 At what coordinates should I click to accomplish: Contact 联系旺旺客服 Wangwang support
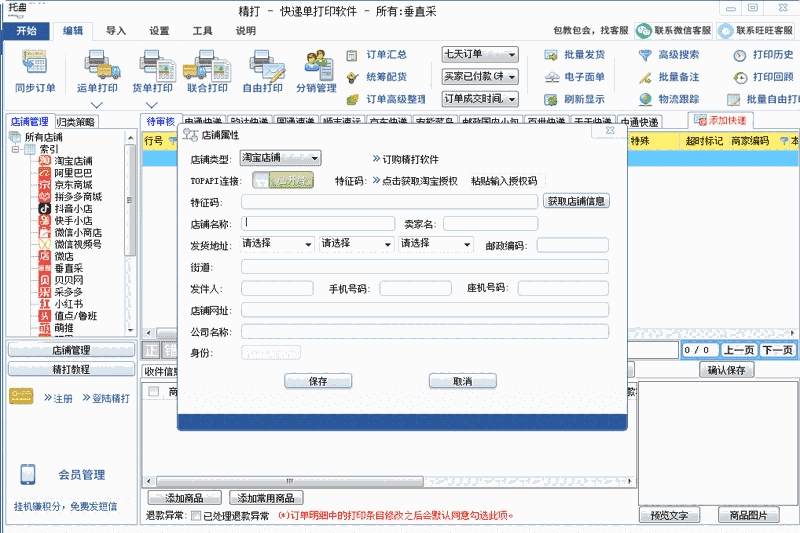point(756,31)
